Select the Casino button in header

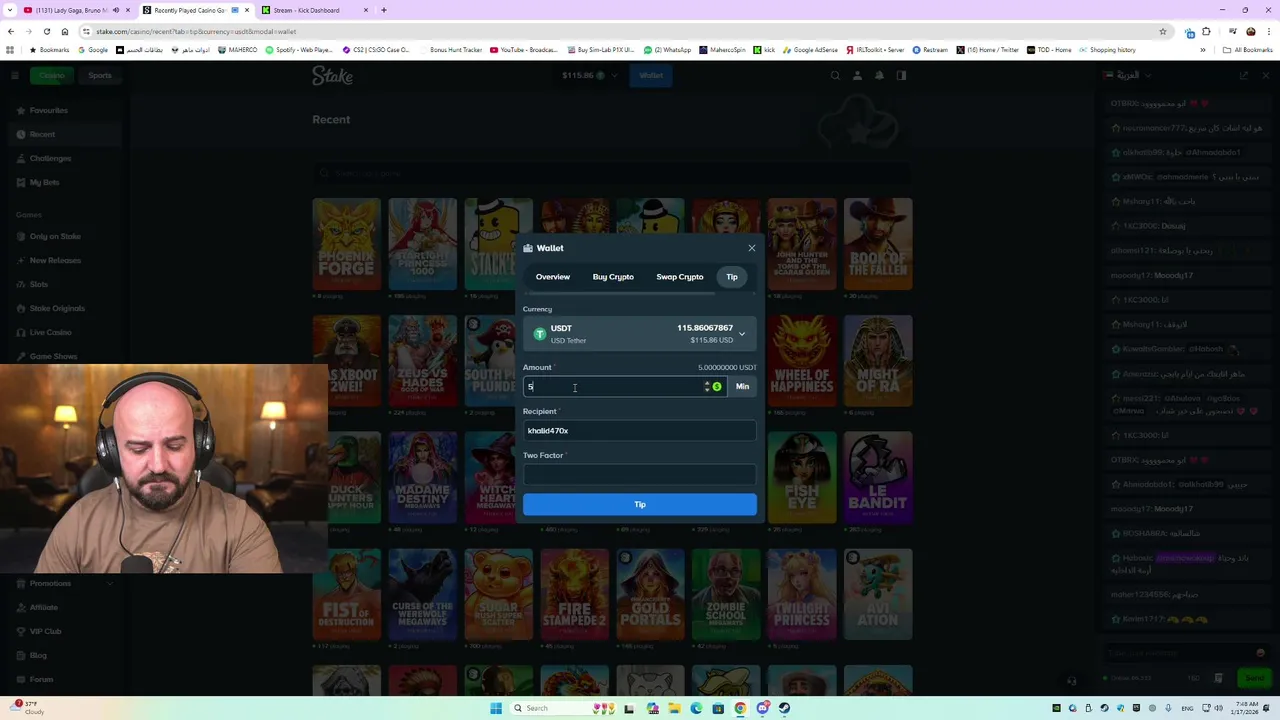pos(52,75)
